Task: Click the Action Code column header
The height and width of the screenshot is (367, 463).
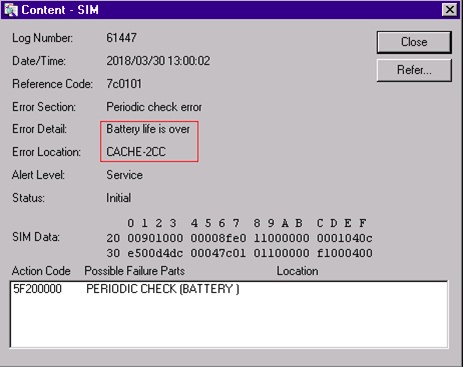Action: 41,271
